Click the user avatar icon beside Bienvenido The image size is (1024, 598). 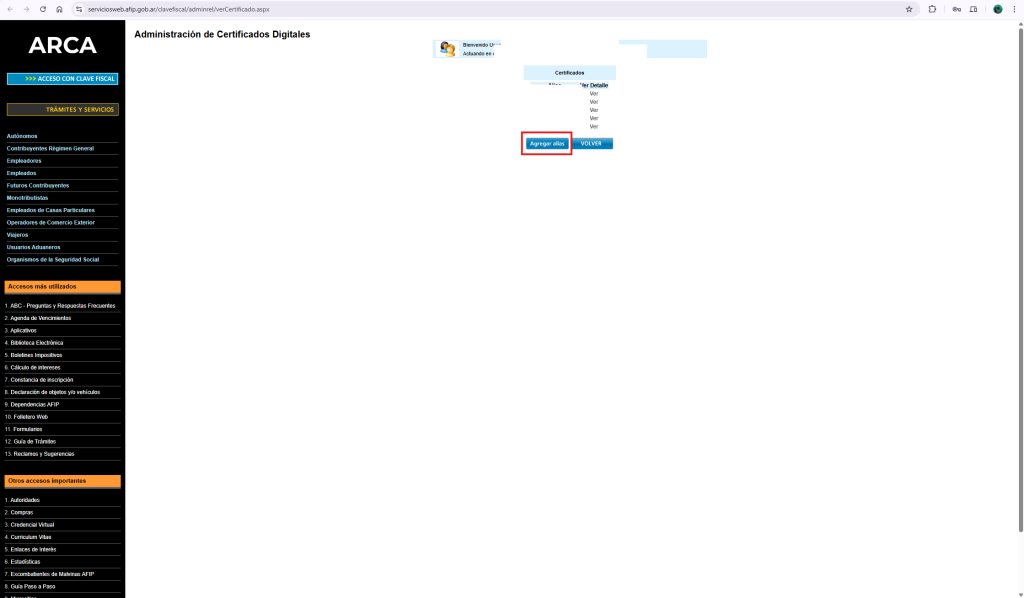(x=448, y=49)
